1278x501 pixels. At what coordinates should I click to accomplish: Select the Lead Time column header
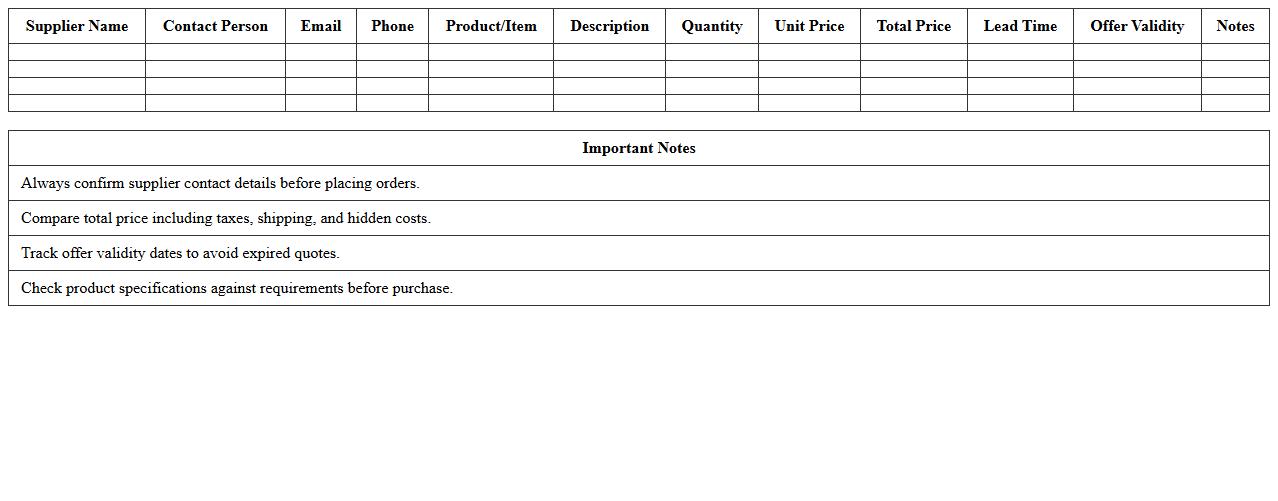(x=1020, y=26)
